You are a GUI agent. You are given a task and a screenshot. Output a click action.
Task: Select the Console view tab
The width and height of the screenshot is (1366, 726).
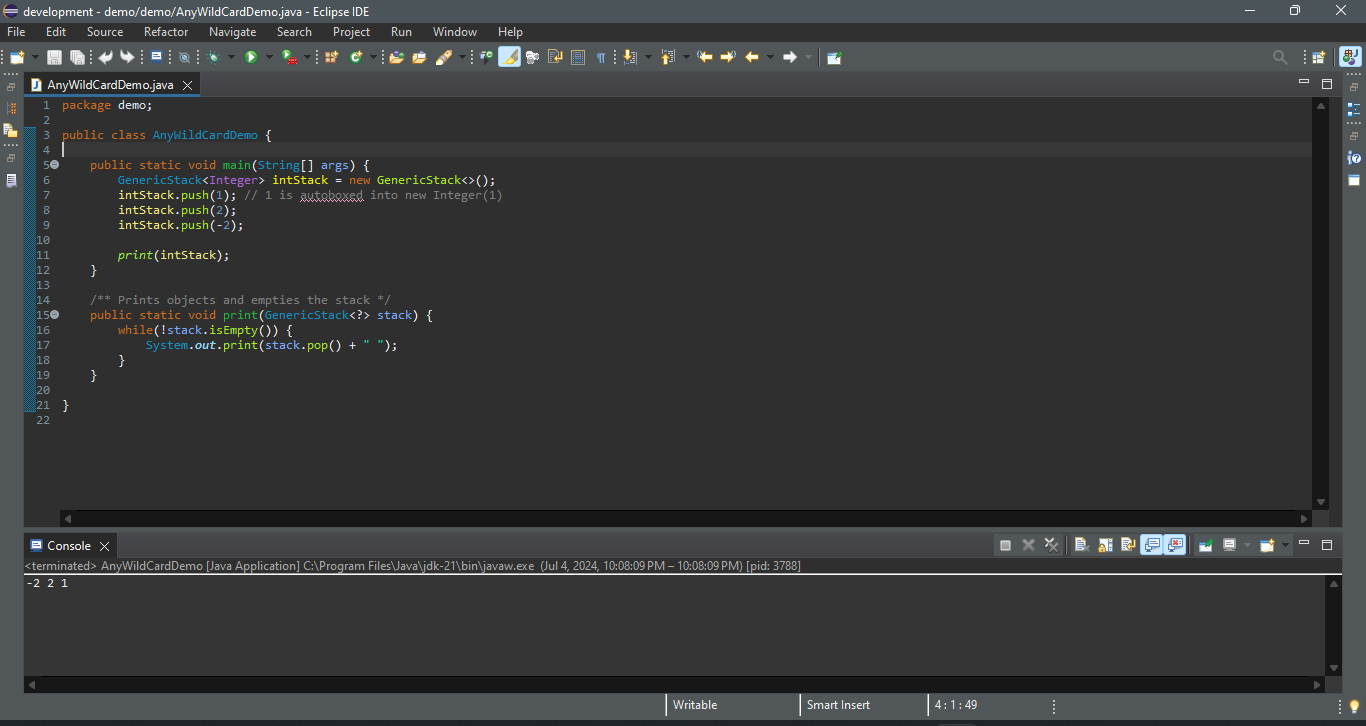click(x=69, y=546)
